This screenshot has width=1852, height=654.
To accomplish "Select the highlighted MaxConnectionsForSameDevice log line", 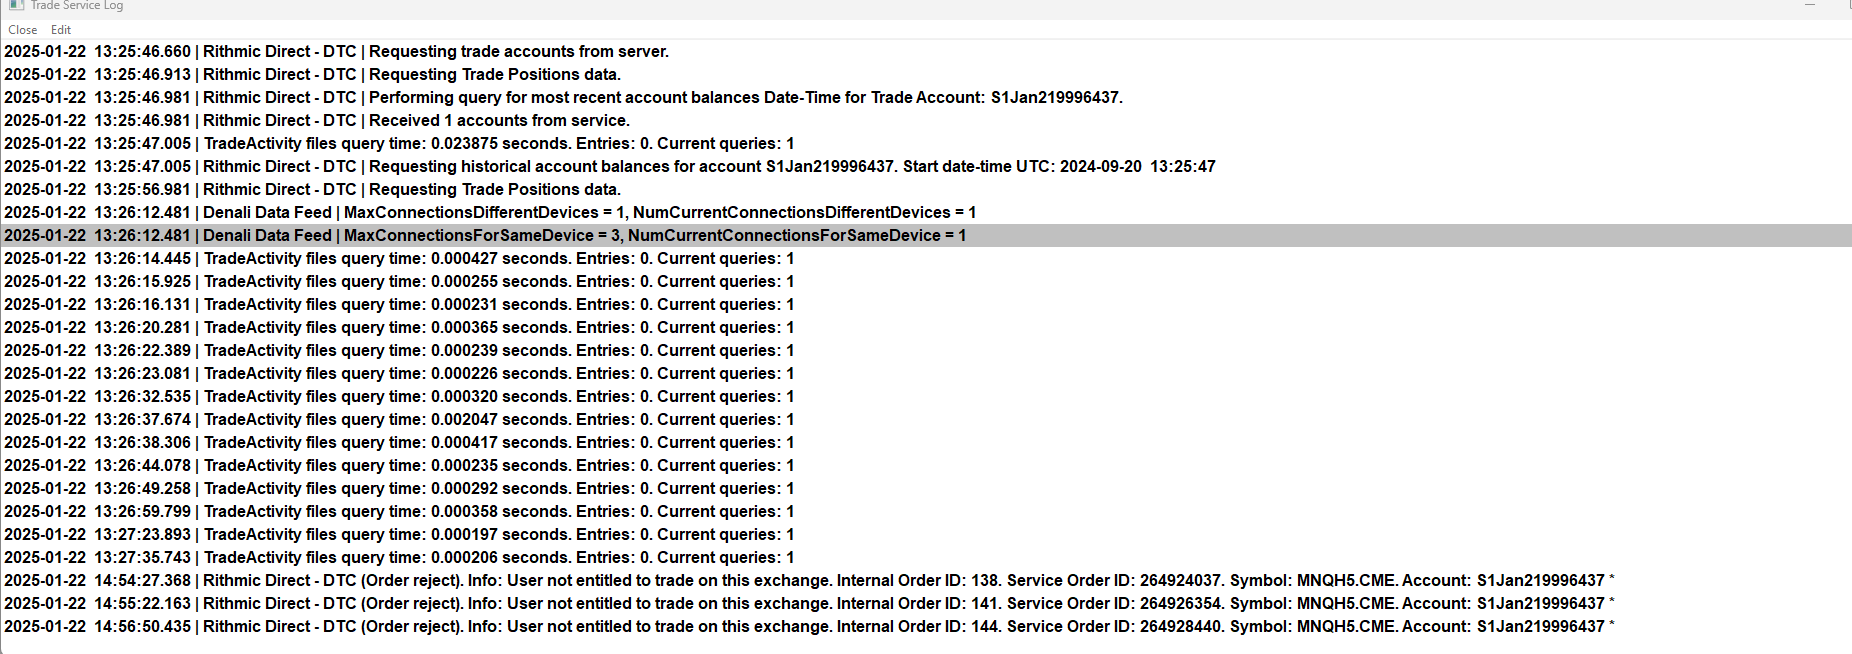I will [926, 236].
